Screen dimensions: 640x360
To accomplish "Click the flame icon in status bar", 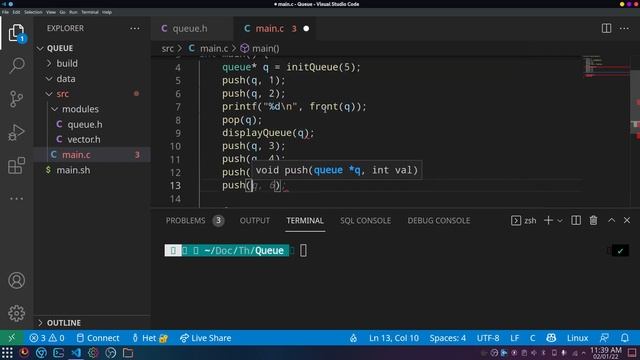I will (353, 338).
